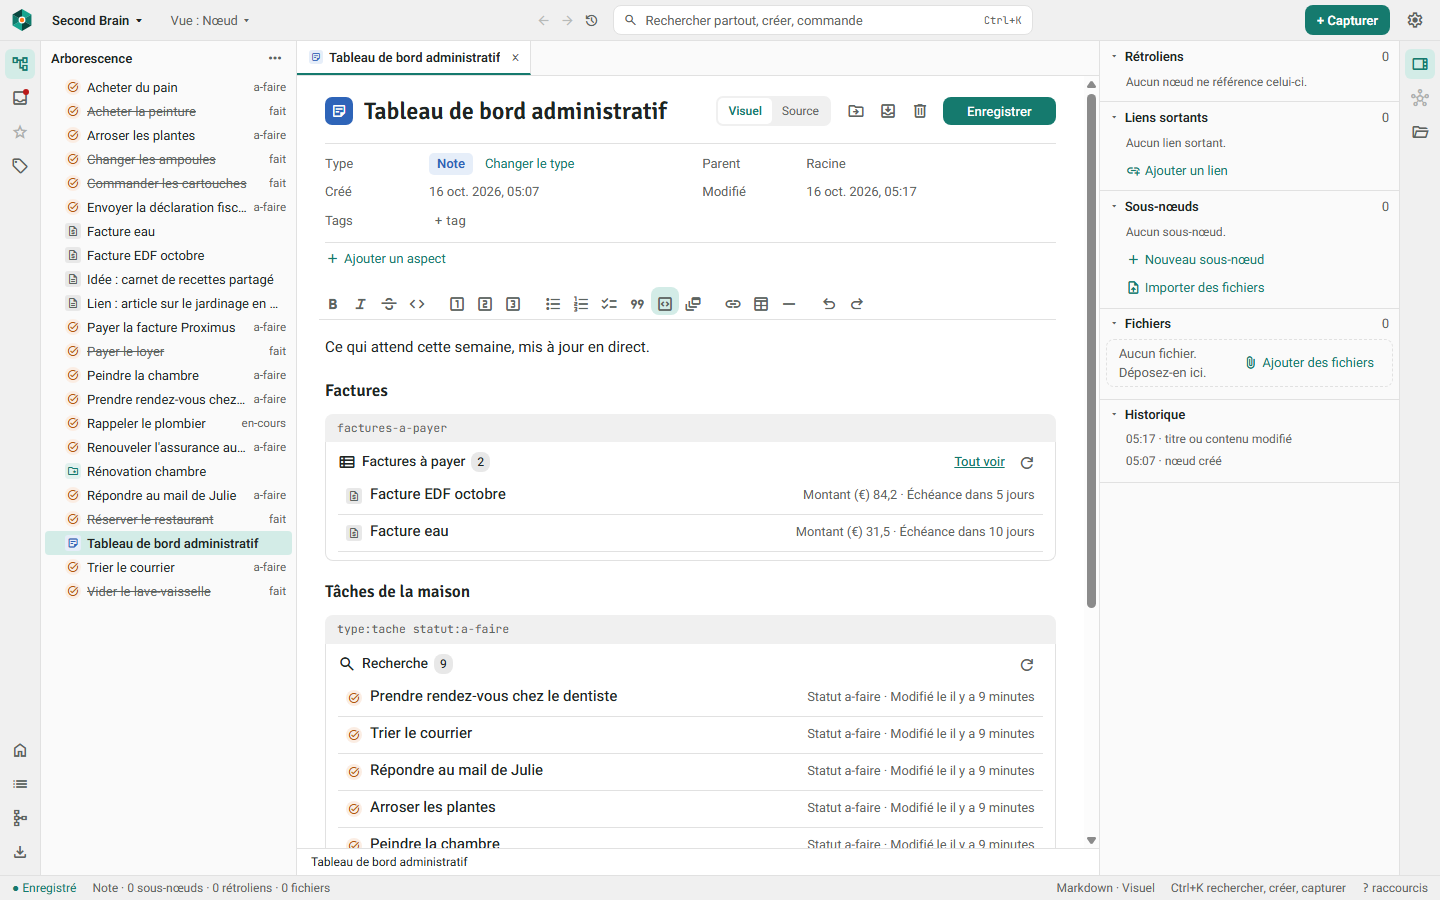This screenshot has height=900, width=1440.
Task: Click Ajouter un lien
Action: click(x=1177, y=171)
